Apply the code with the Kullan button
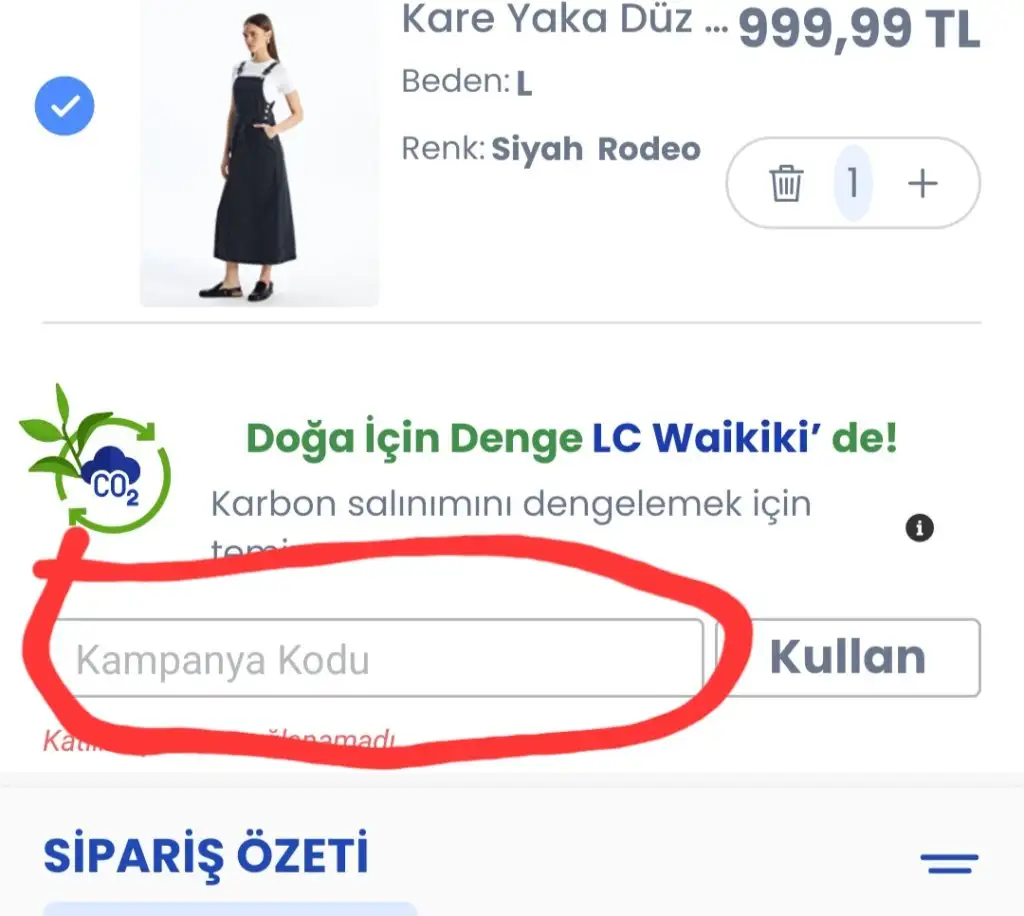This screenshot has height=916, width=1024. [848, 657]
